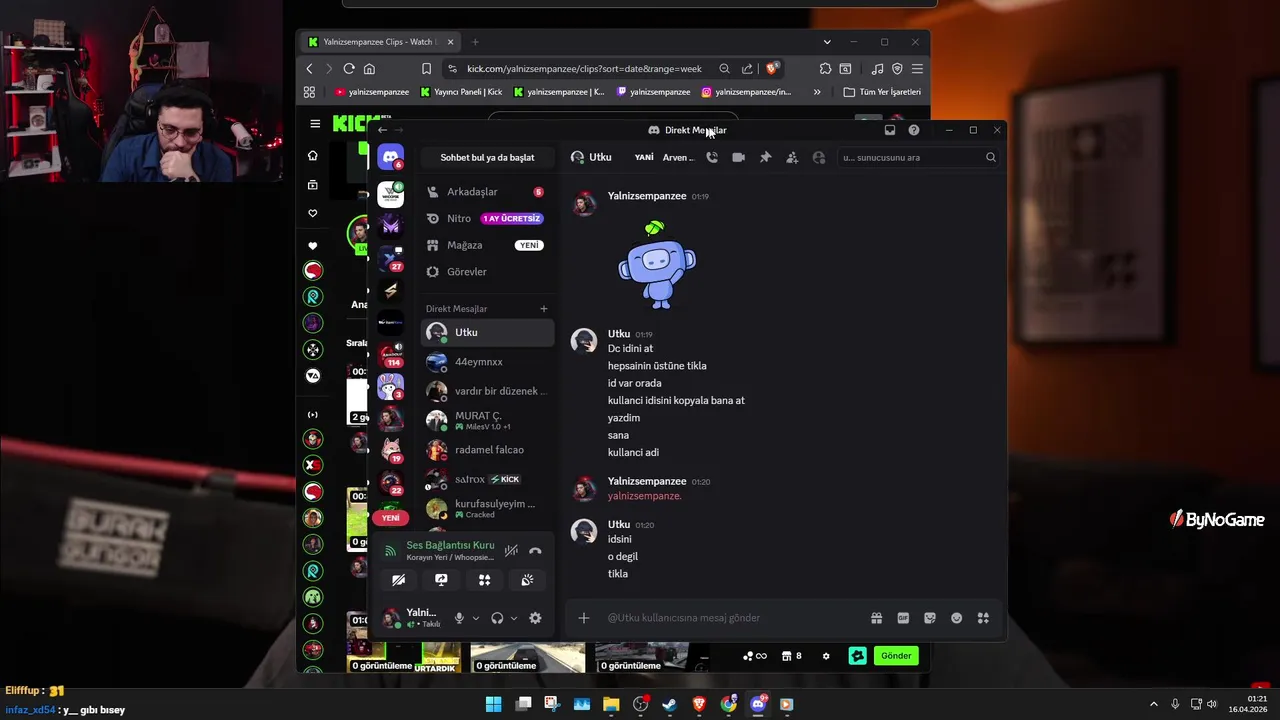Open Kick hamburger sidebar menu
Viewport: 1280px width, 720px height.
315,124
